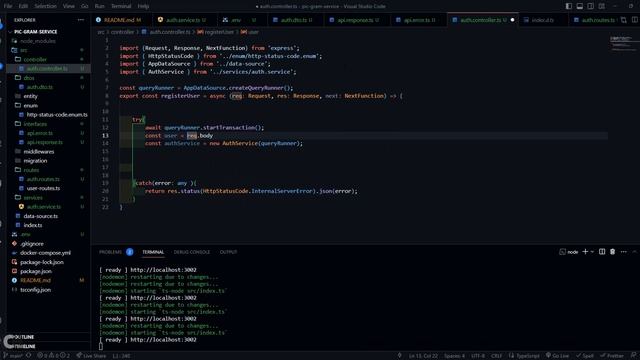Expand the node_modules folder
The image size is (640, 360).
(x=48, y=41)
